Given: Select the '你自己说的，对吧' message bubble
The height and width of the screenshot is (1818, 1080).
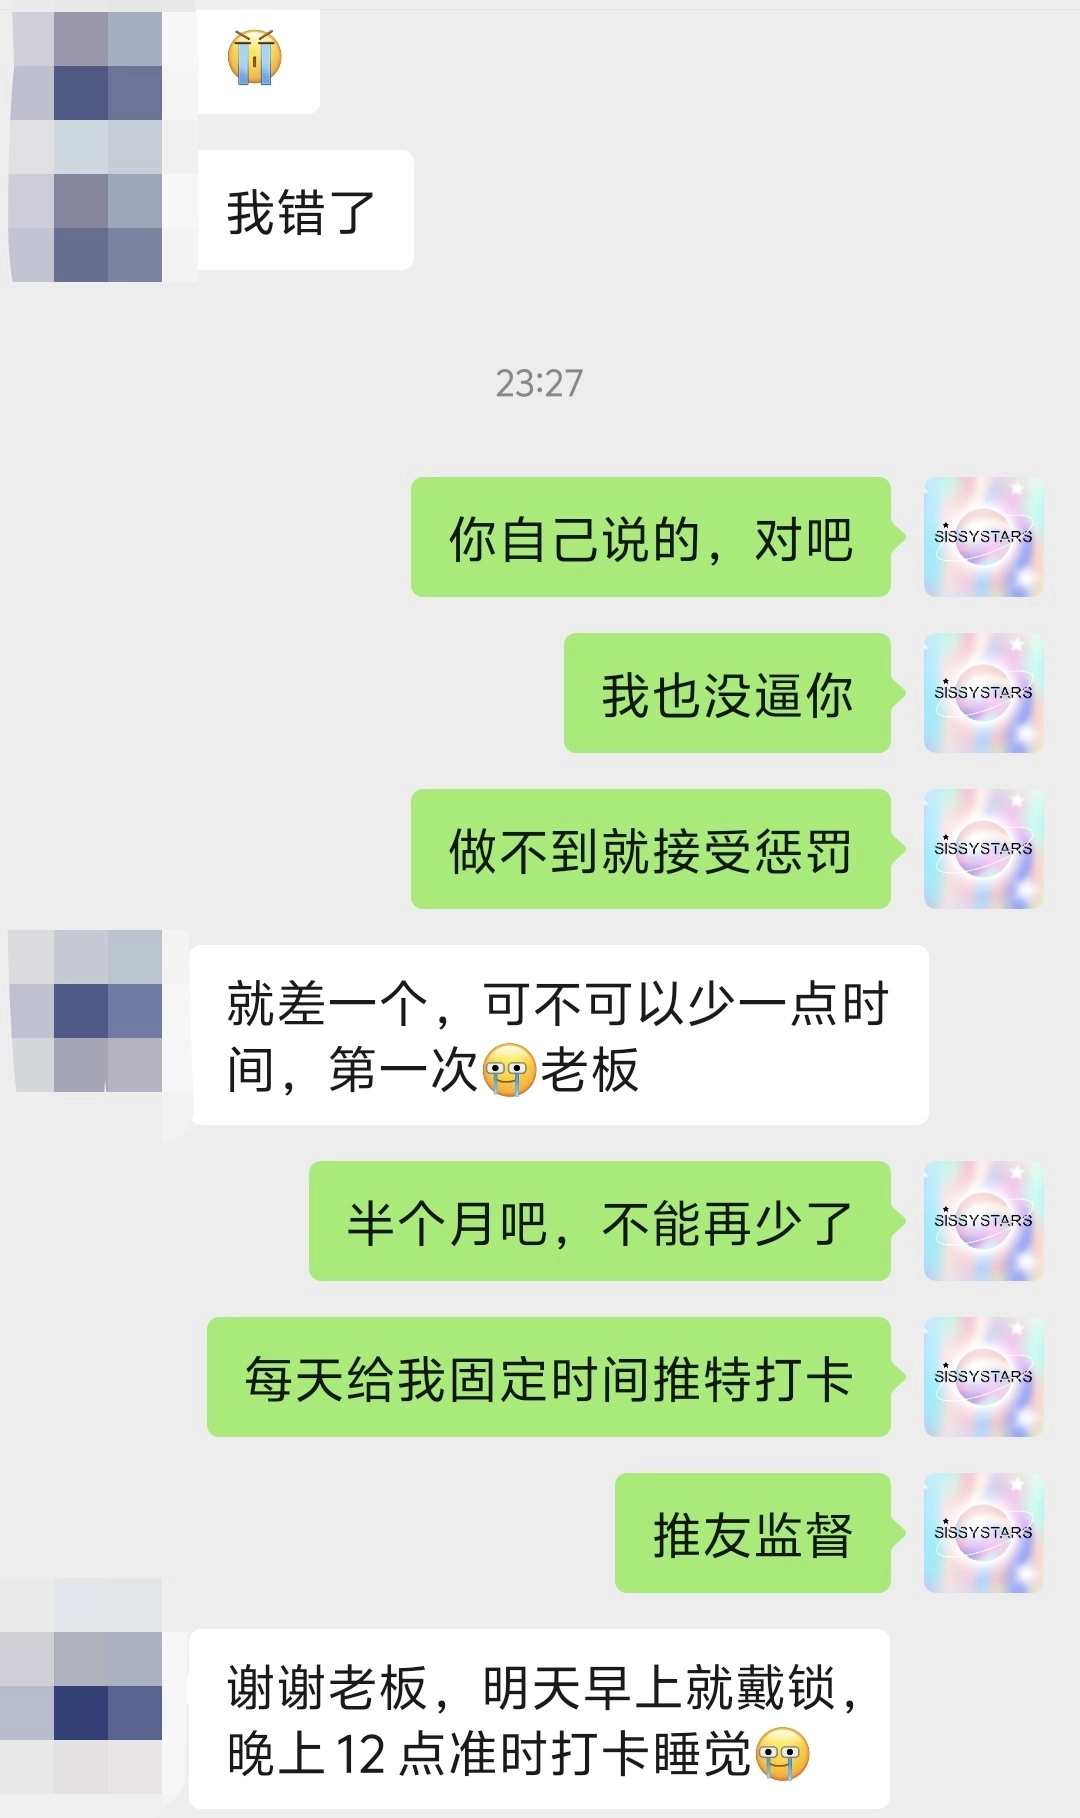Looking at the screenshot, I should coord(651,537).
